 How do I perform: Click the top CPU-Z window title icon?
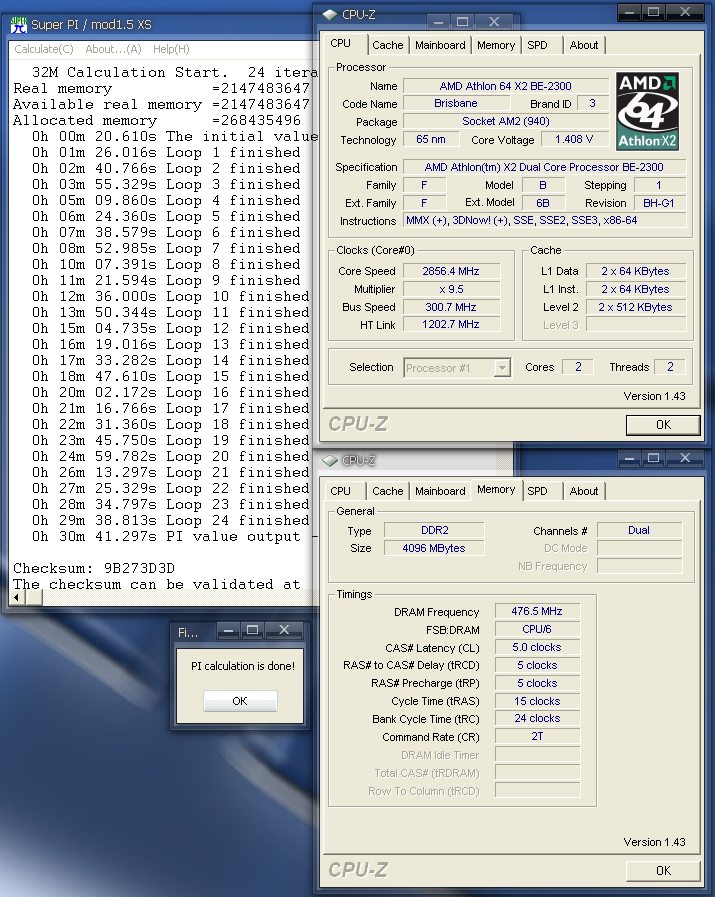point(330,15)
